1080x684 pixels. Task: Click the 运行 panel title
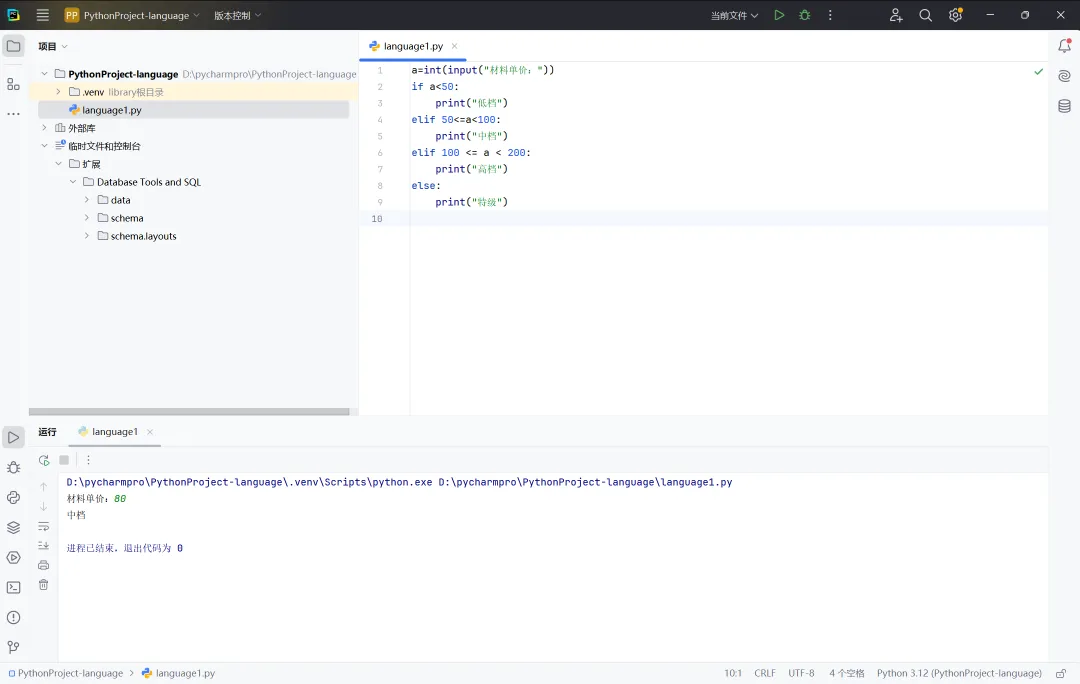(x=48, y=432)
